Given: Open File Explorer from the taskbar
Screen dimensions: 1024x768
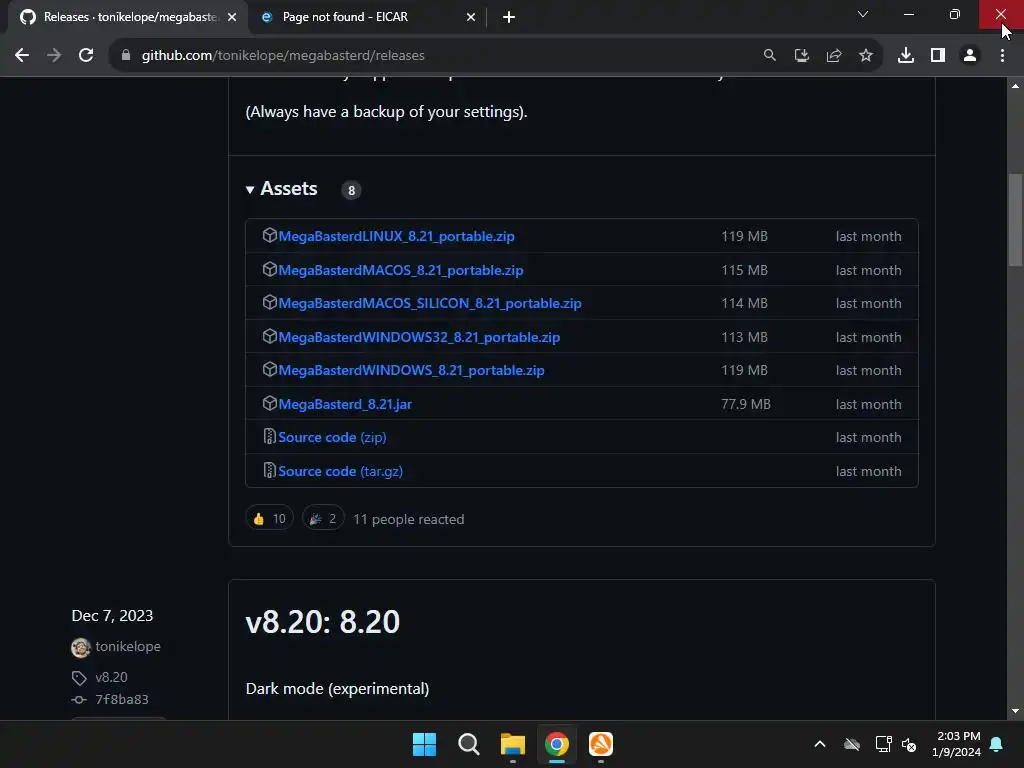Looking at the screenshot, I should click(x=513, y=744).
